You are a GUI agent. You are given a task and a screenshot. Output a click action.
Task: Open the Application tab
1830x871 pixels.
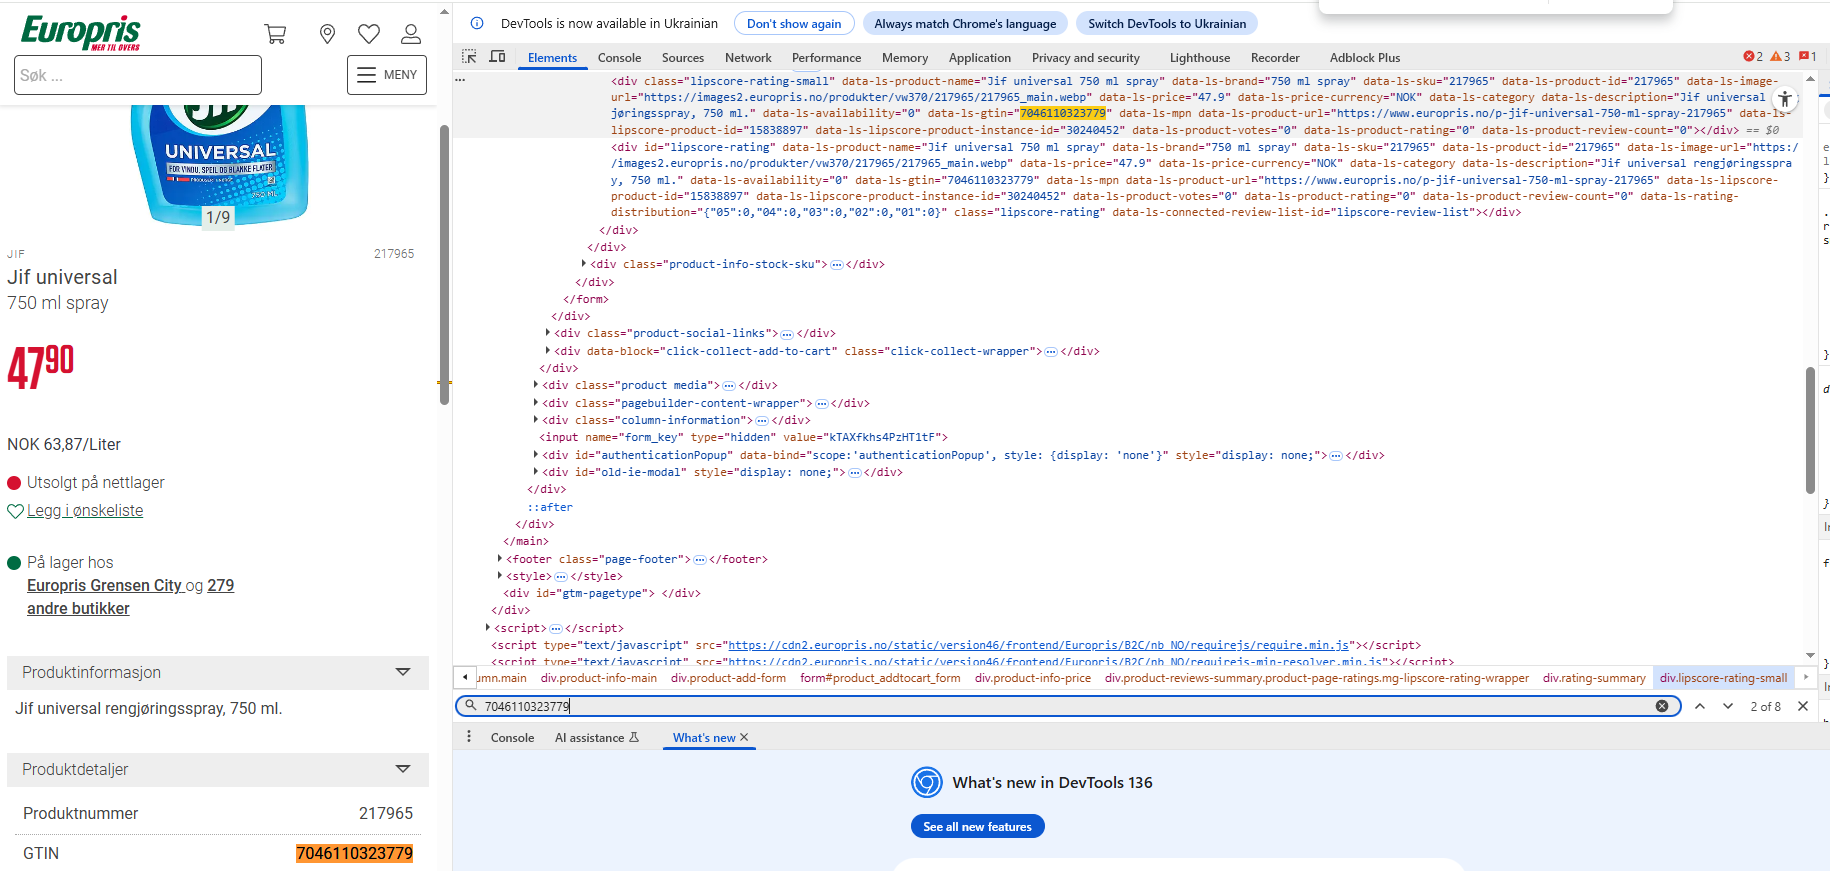coord(980,58)
